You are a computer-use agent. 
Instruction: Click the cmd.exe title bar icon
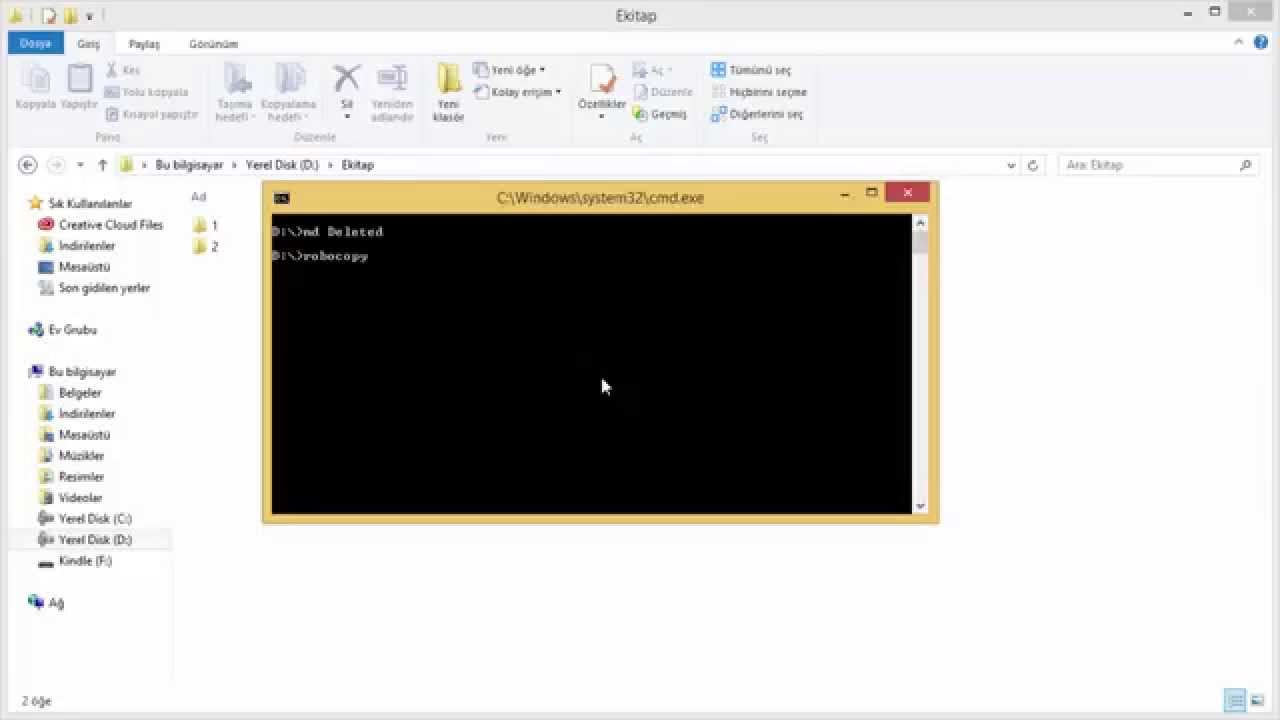coord(282,198)
